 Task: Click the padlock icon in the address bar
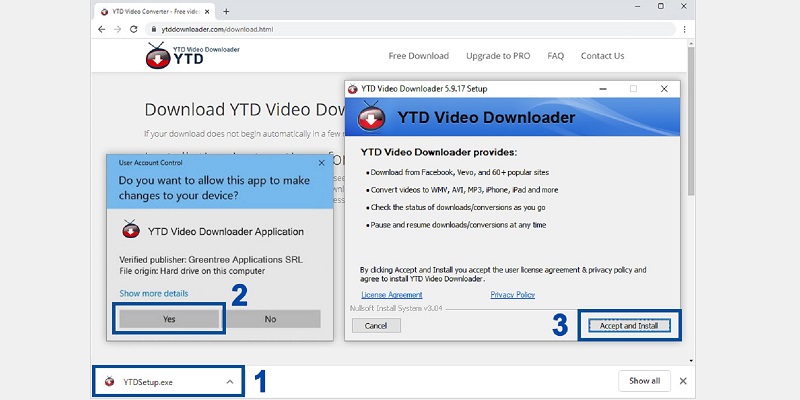tap(153, 30)
